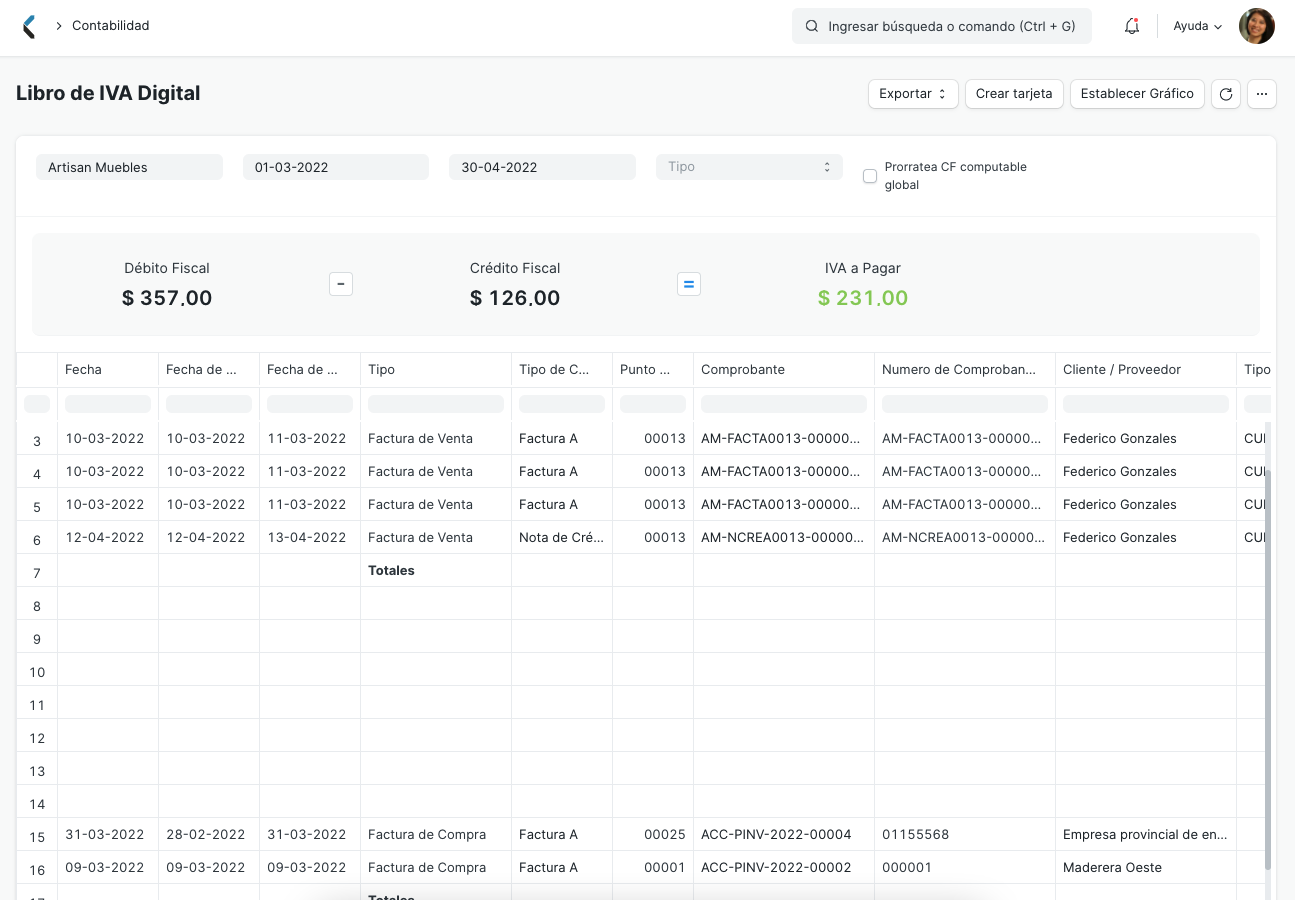Click 12-04-2022 in the Fecha column

108,538
